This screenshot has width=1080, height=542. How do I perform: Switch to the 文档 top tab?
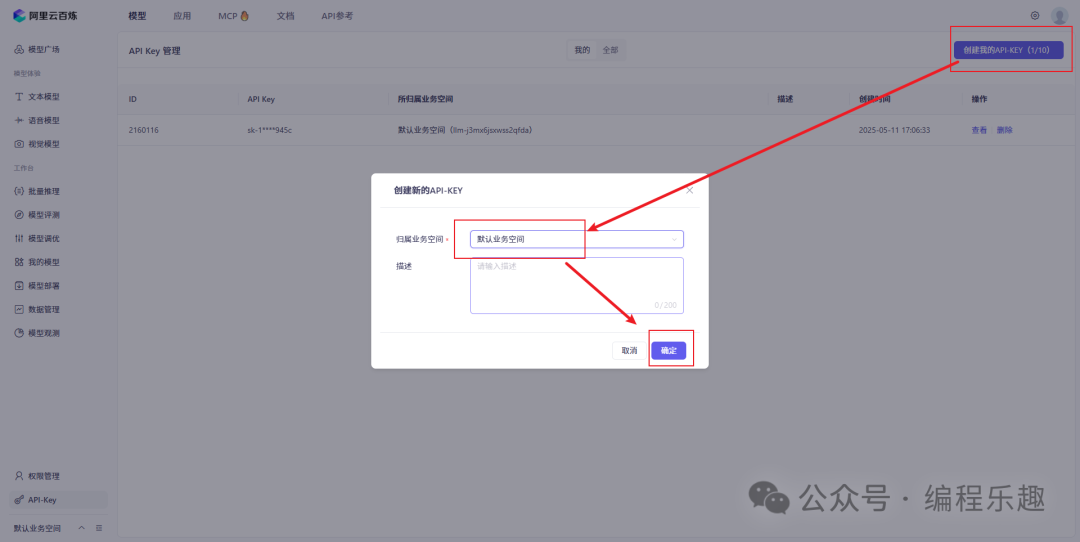285,16
